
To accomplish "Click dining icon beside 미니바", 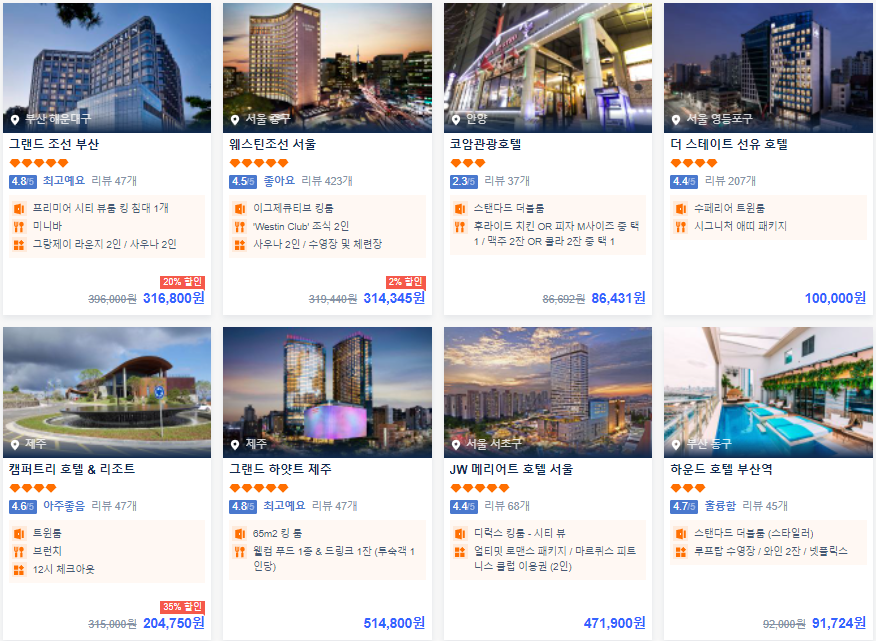I will [x=19, y=227].
